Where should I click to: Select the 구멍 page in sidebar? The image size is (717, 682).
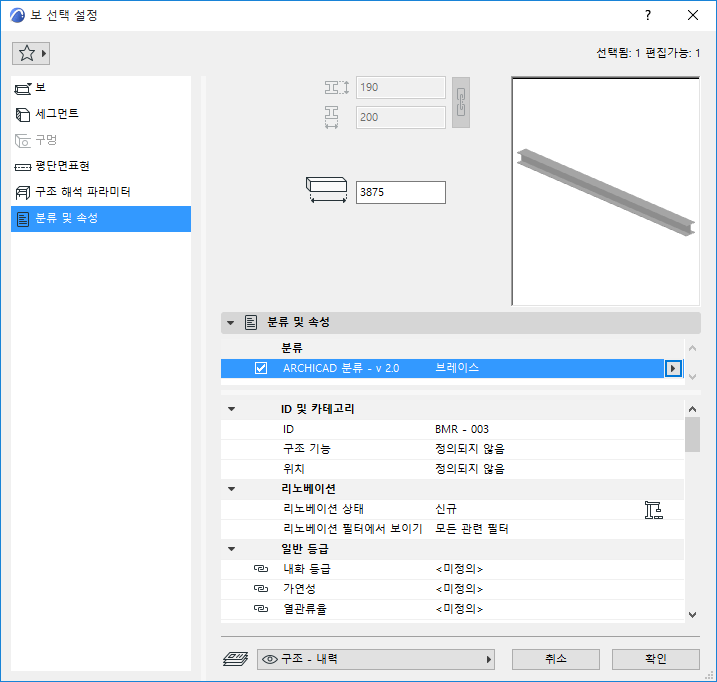coord(101,140)
